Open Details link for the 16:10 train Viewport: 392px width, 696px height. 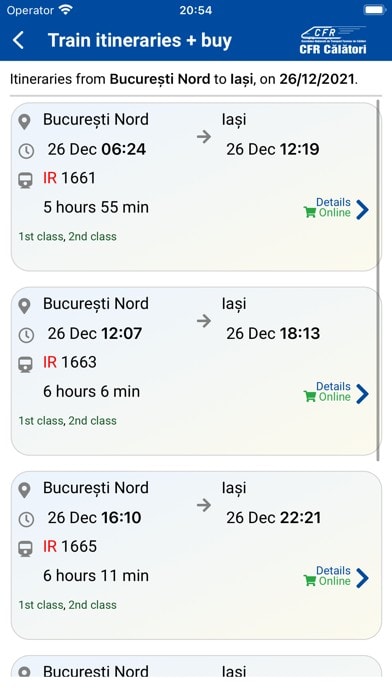pos(333,571)
